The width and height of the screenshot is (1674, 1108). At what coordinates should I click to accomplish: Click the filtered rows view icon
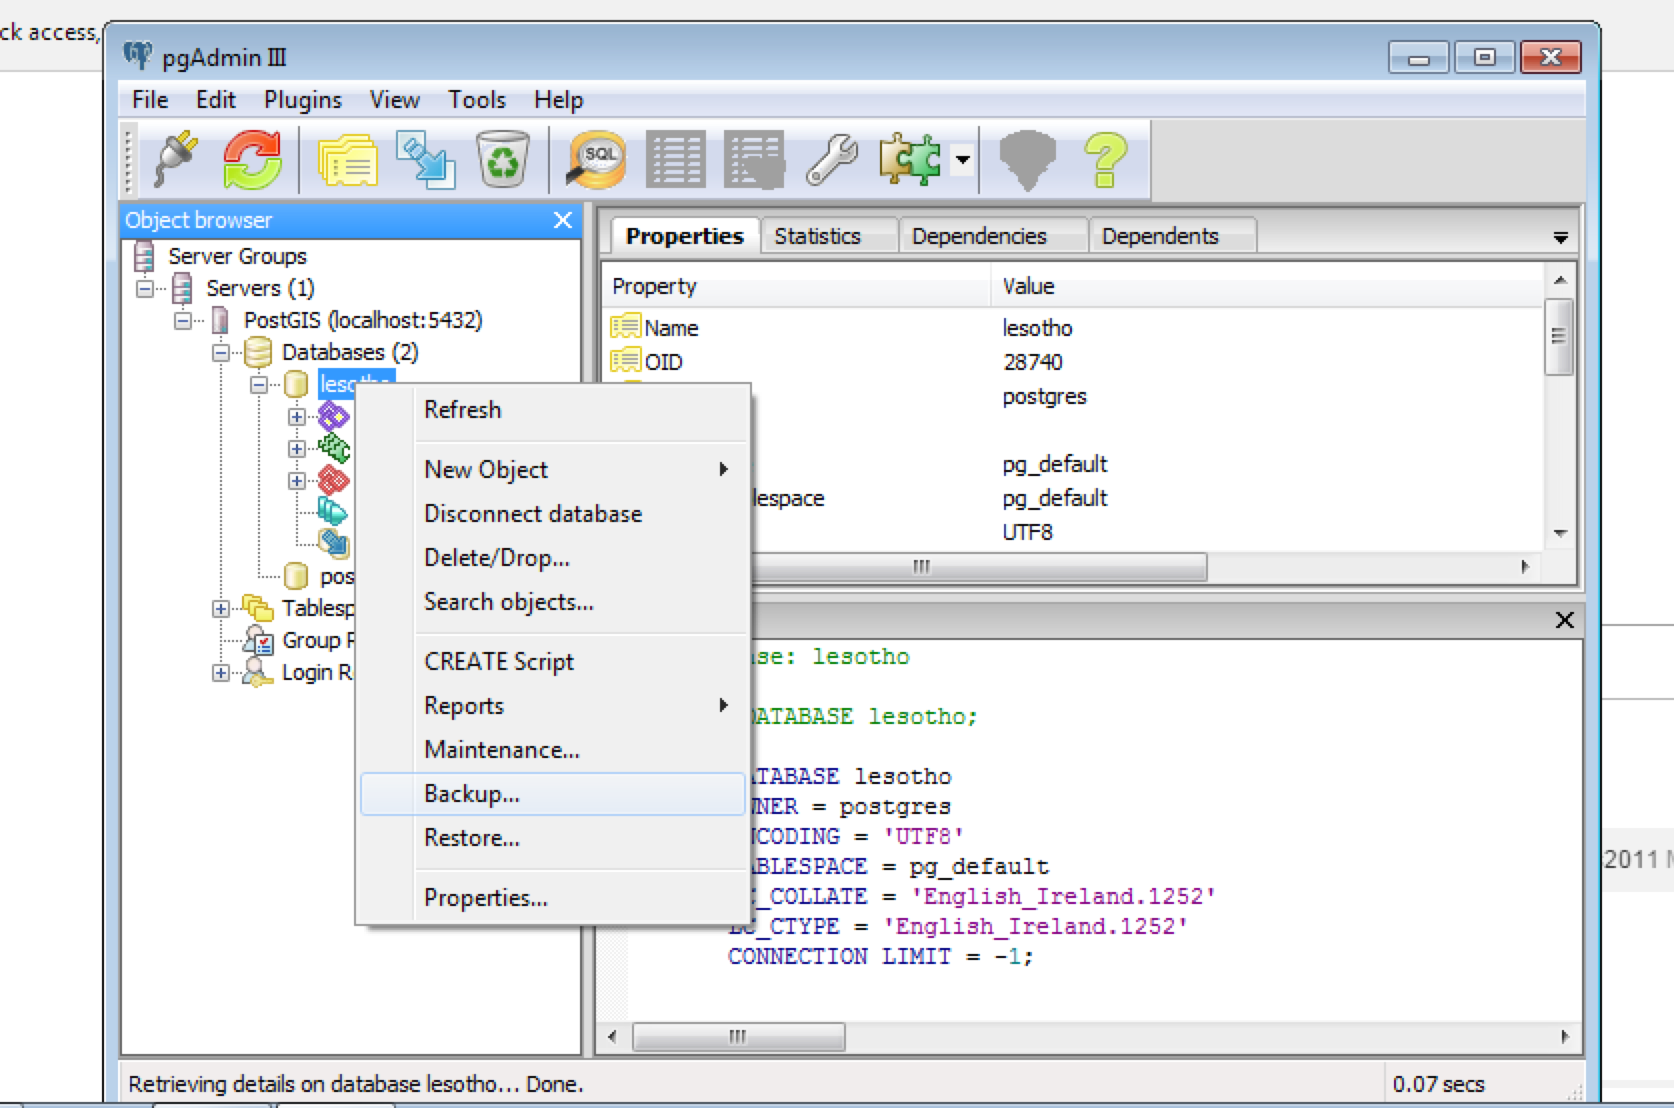pyautogui.click(x=754, y=160)
